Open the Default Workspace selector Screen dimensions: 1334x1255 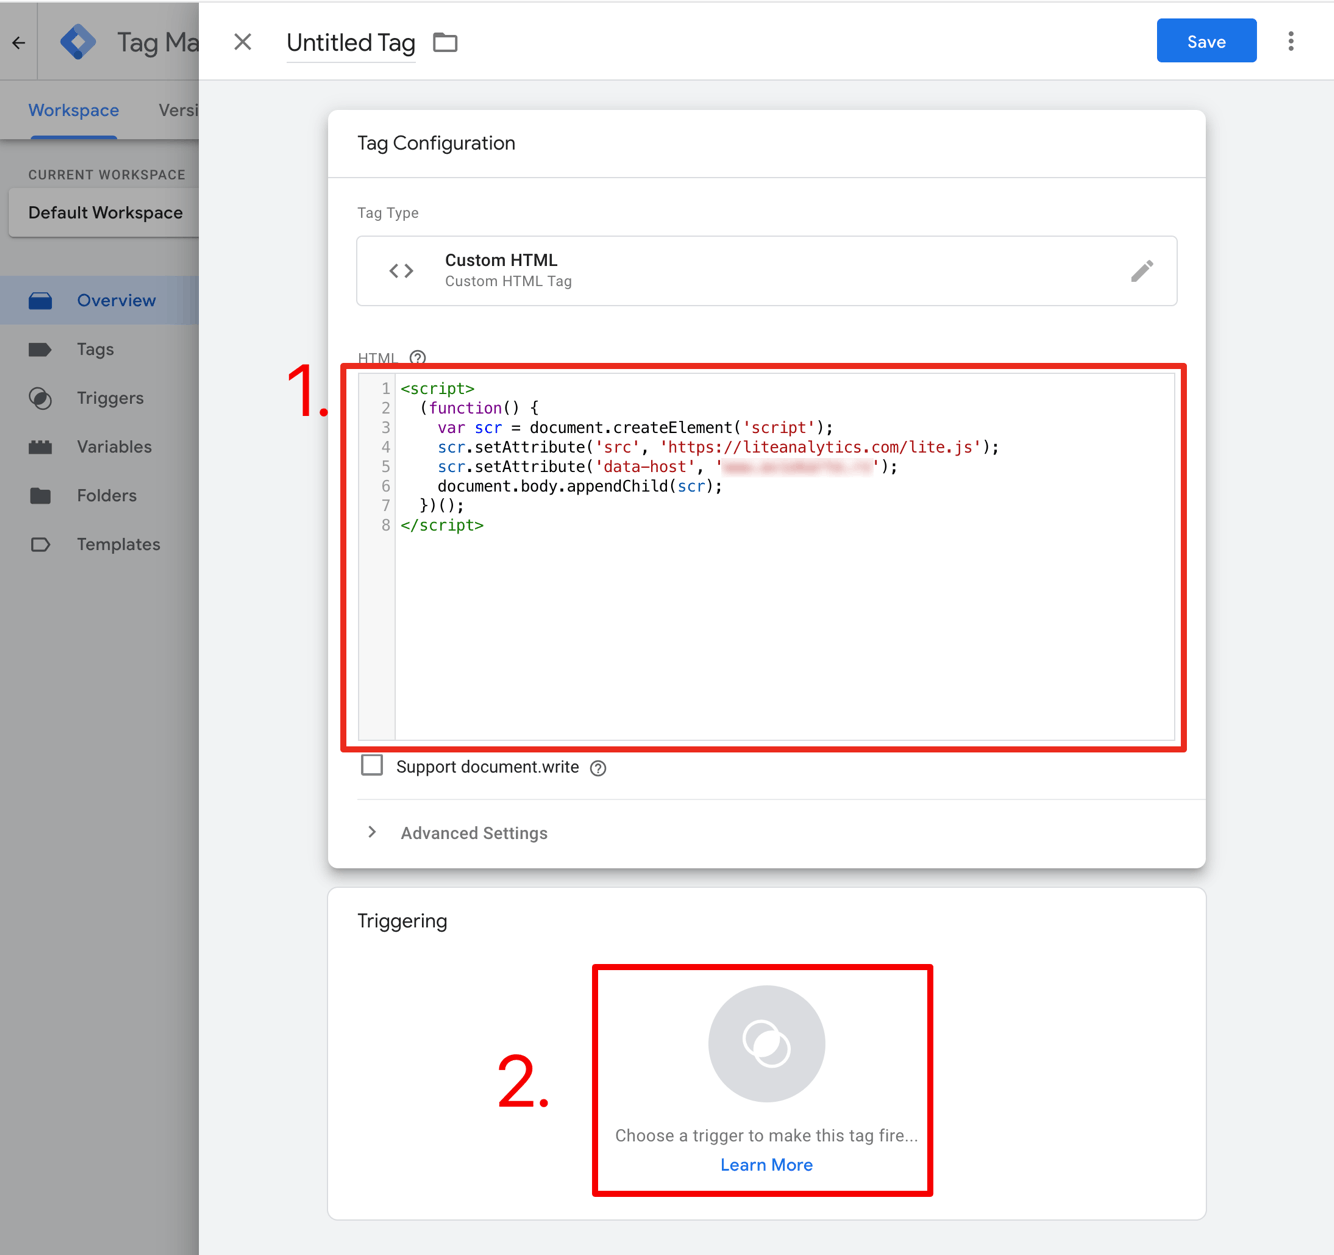click(104, 213)
